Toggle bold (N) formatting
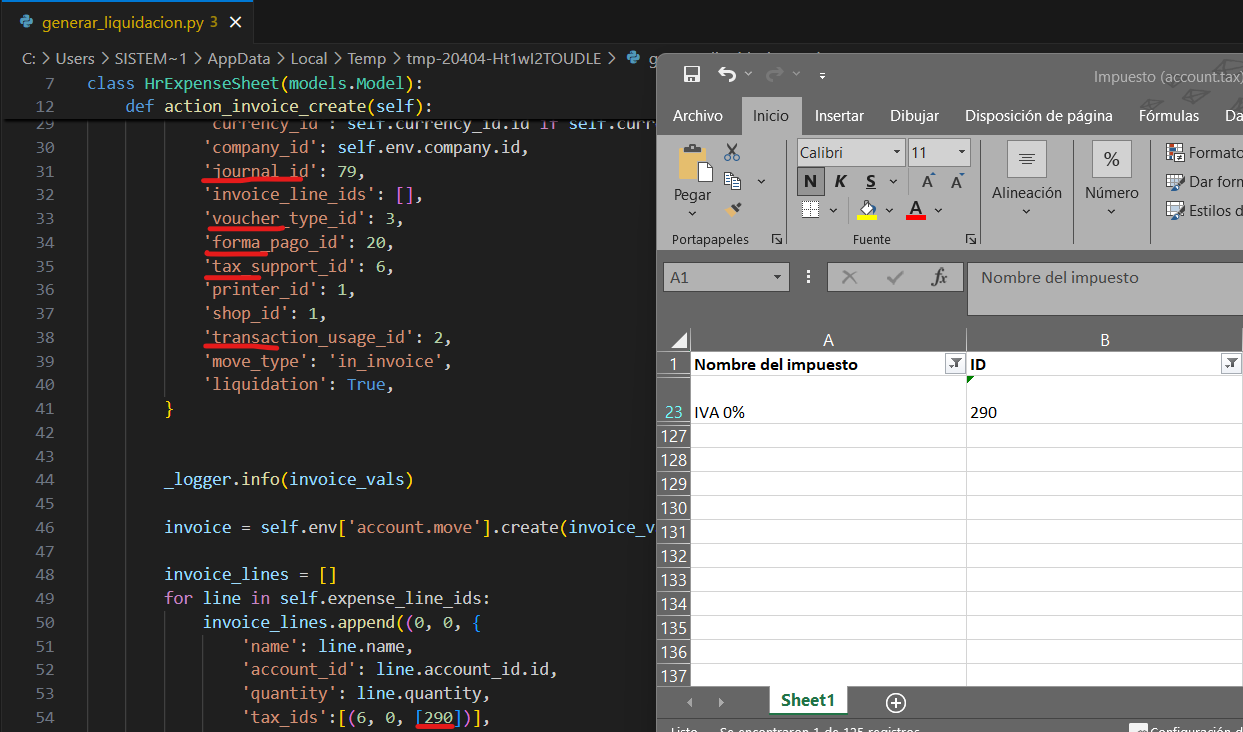The width and height of the screenshot is (1243, 732). (x=810, y=181)
